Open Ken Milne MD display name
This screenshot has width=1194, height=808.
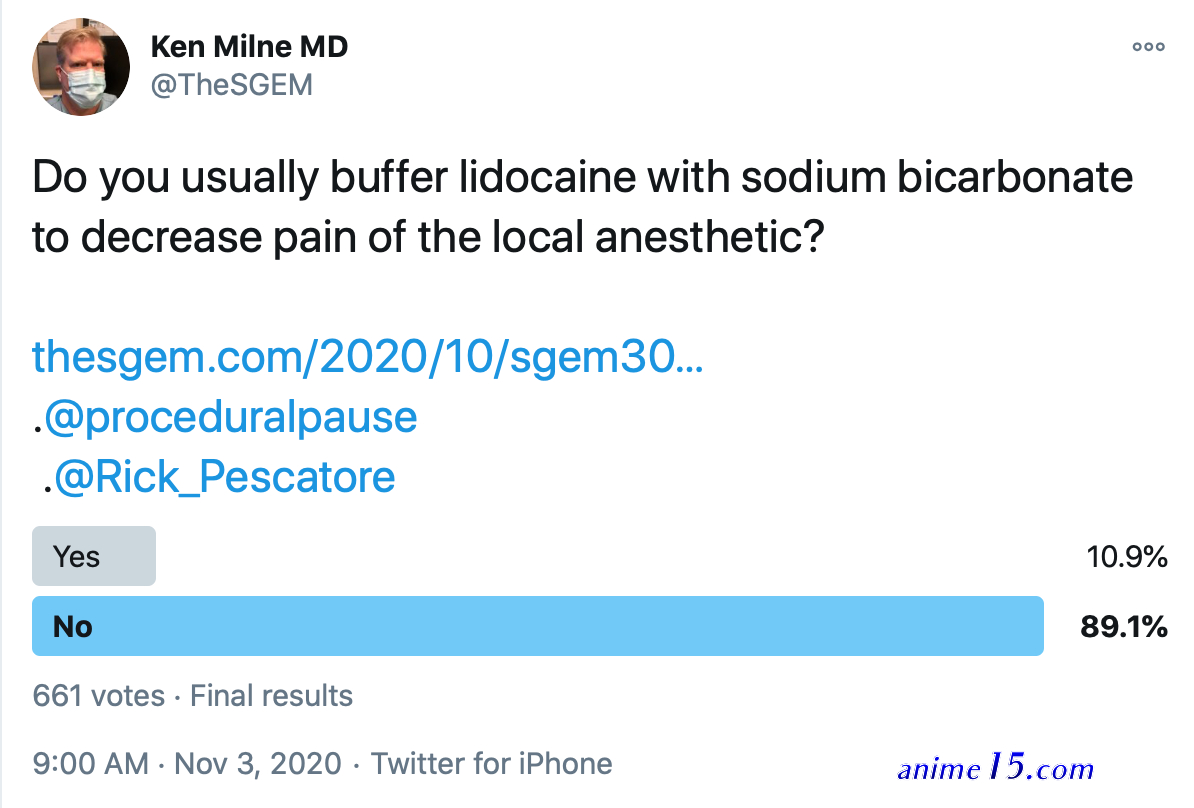(x=249, y=47)
